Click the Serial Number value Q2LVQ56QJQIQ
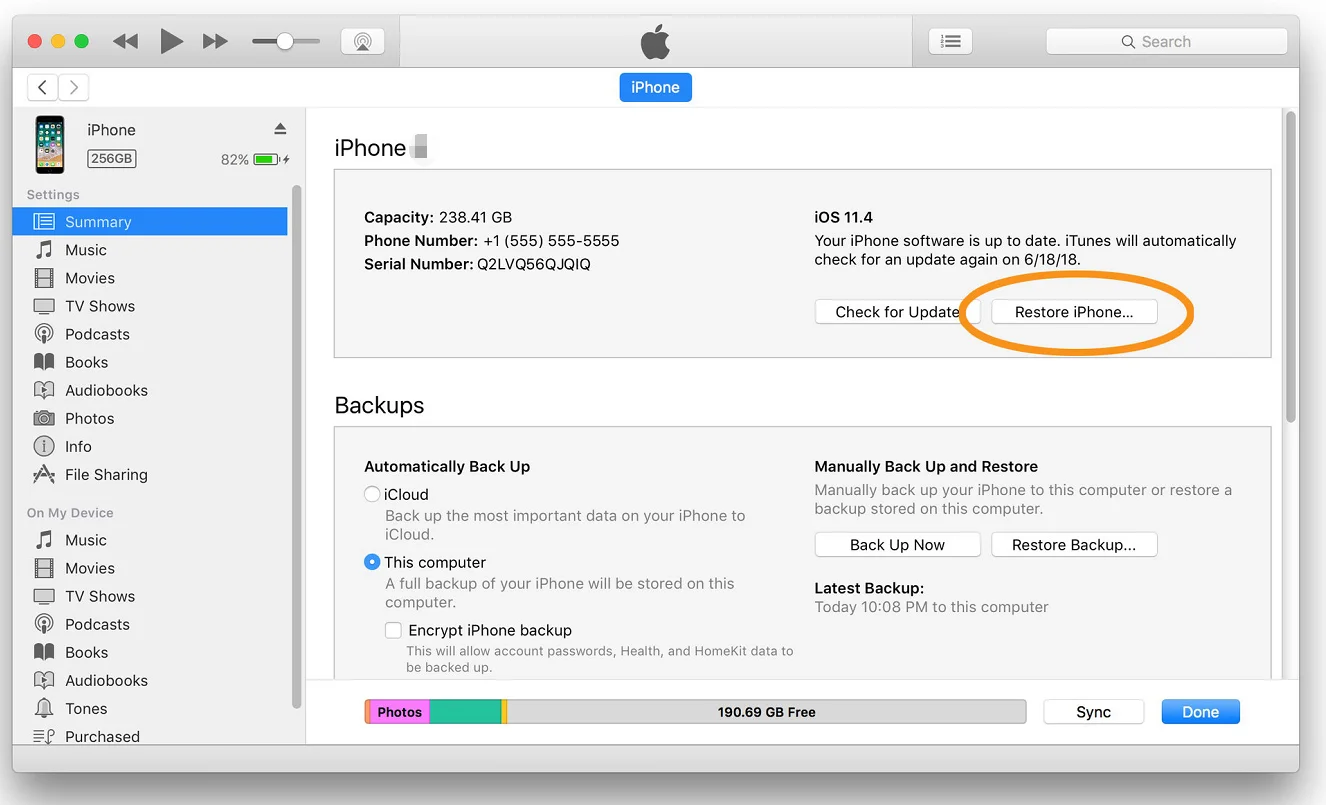The image size is (1326, 805). tap(534, 264)
